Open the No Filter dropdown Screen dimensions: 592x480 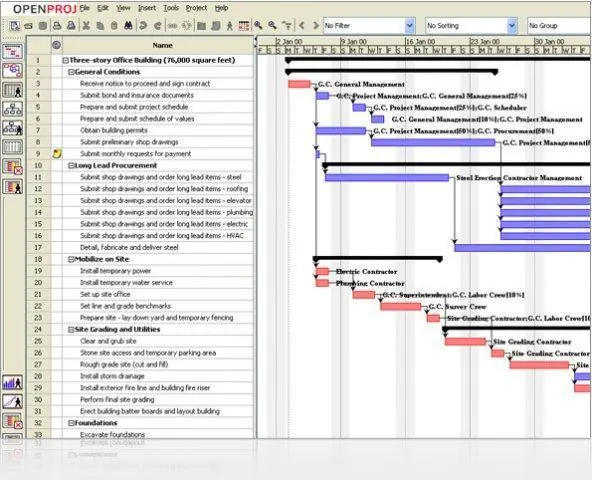[410, 26]
